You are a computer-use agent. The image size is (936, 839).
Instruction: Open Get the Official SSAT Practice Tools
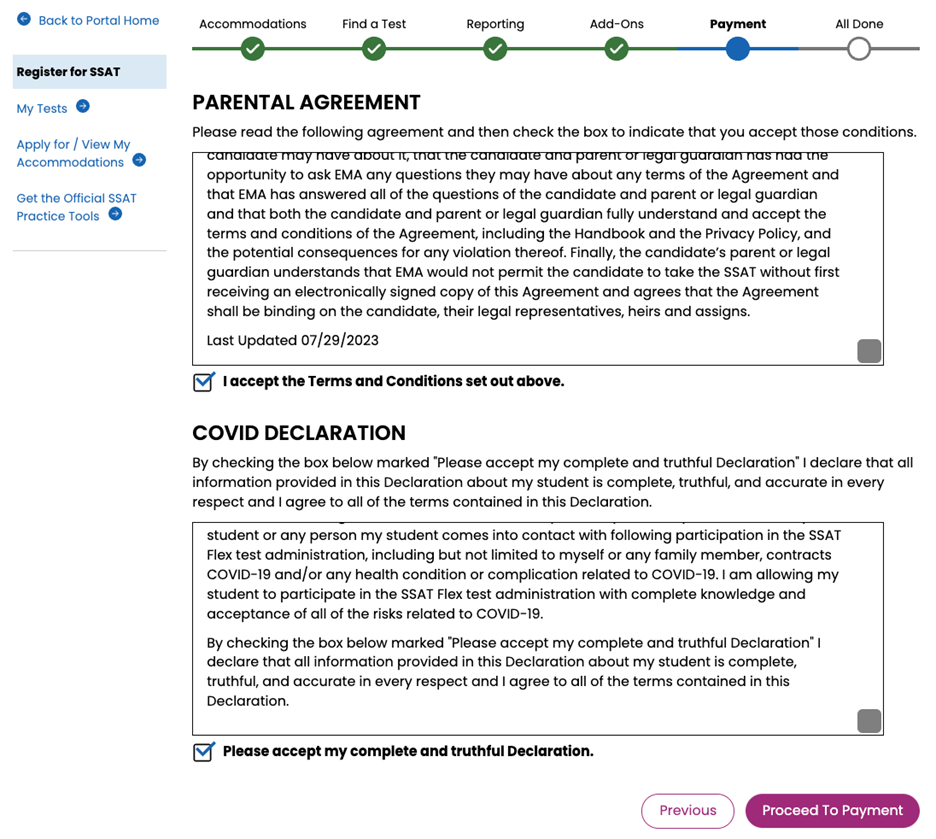[x=76, y=207]
